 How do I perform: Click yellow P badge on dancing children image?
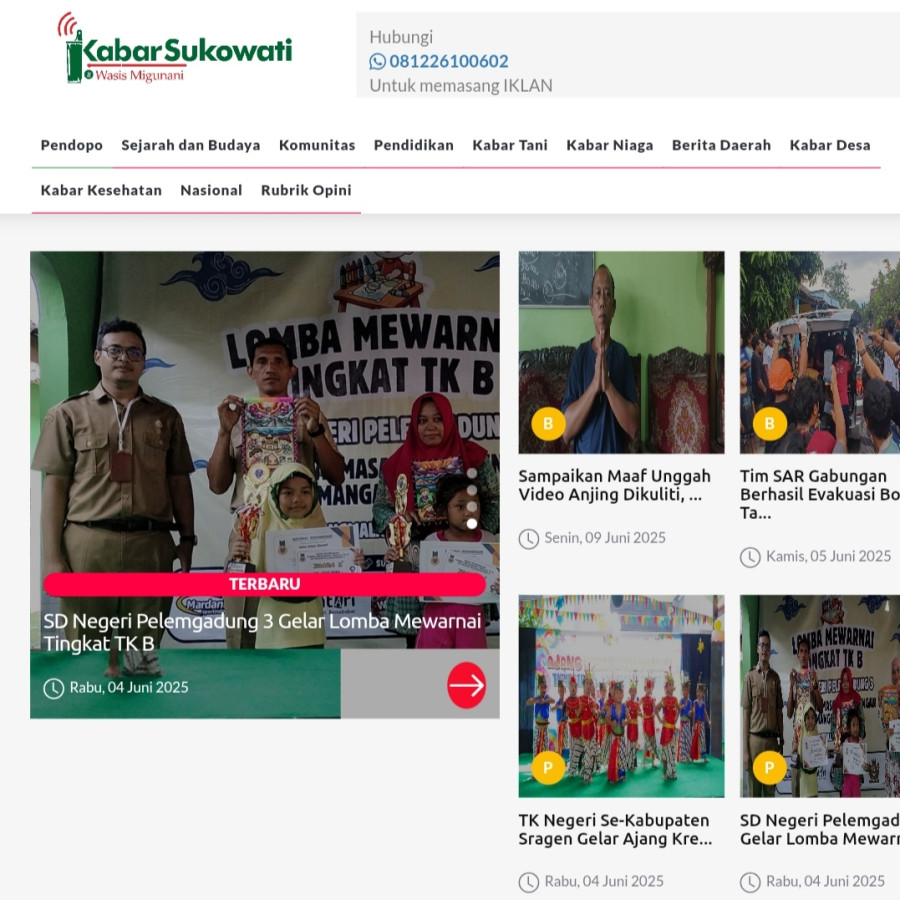[548, 767]
